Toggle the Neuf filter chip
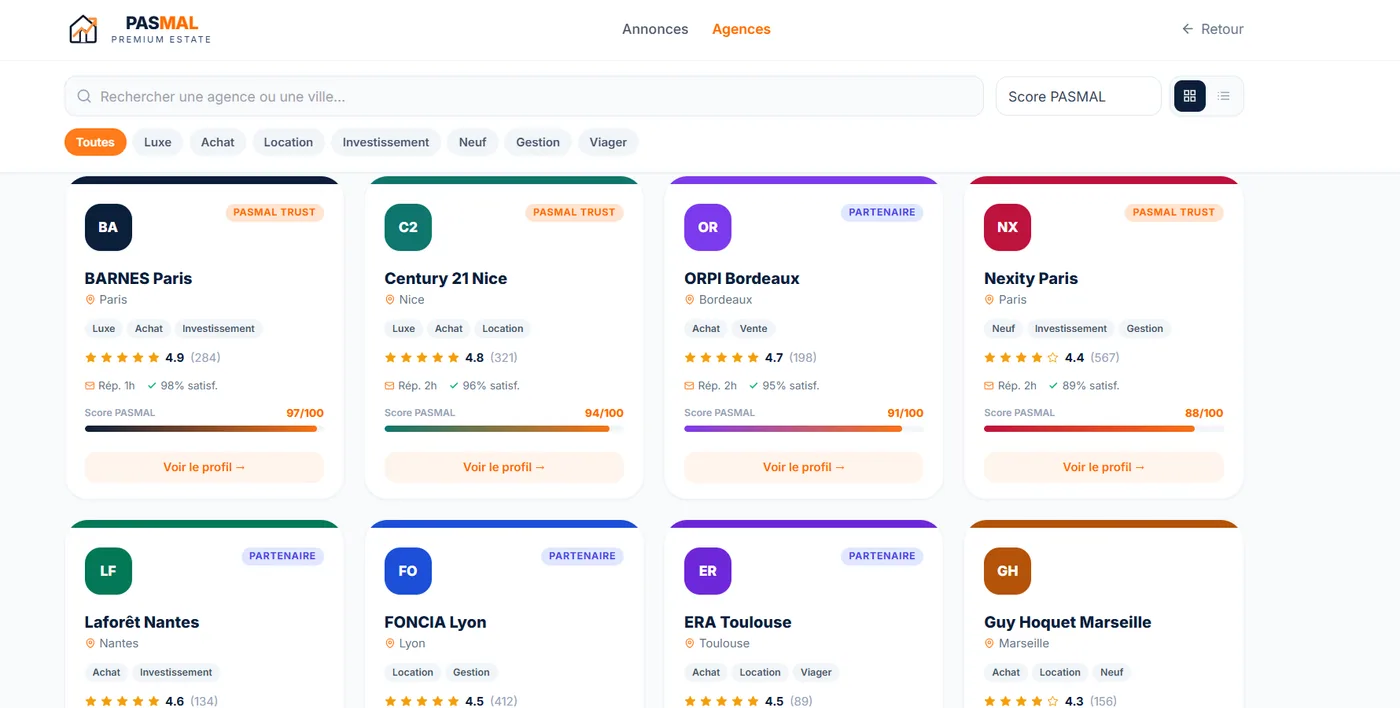 [x=473, y=142]
